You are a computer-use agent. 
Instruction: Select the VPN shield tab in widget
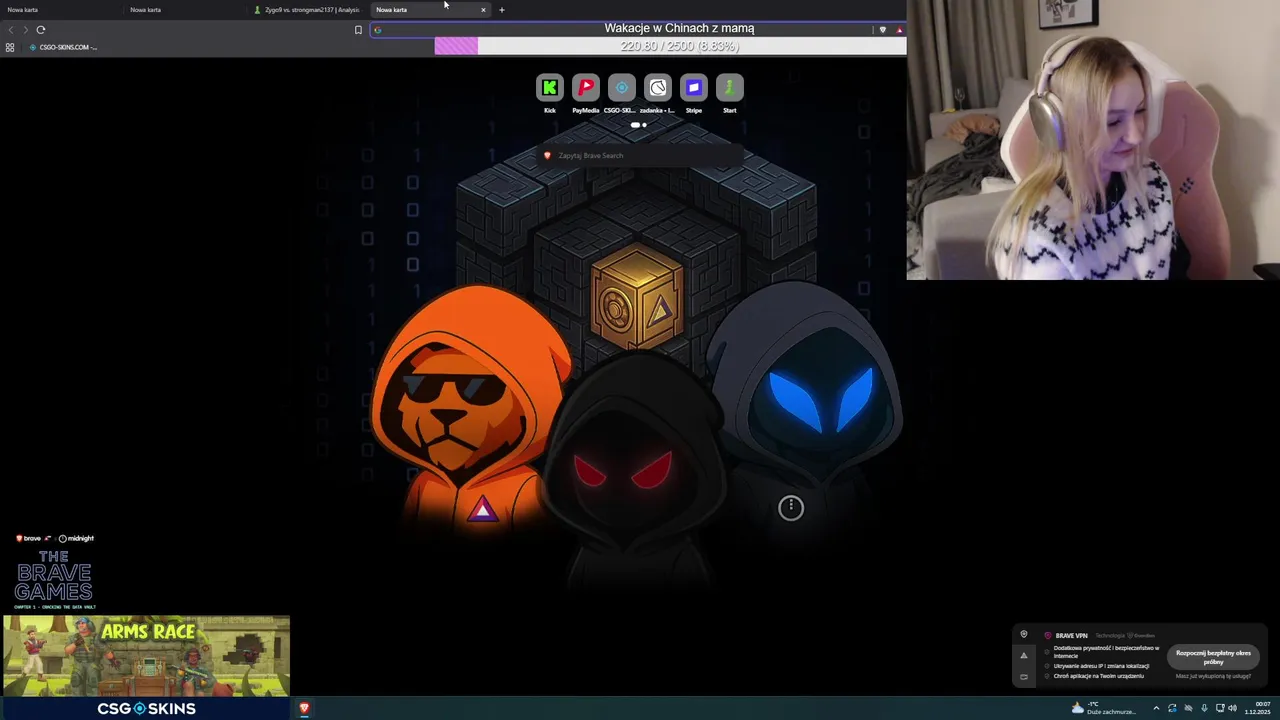tap(1023, 635)
